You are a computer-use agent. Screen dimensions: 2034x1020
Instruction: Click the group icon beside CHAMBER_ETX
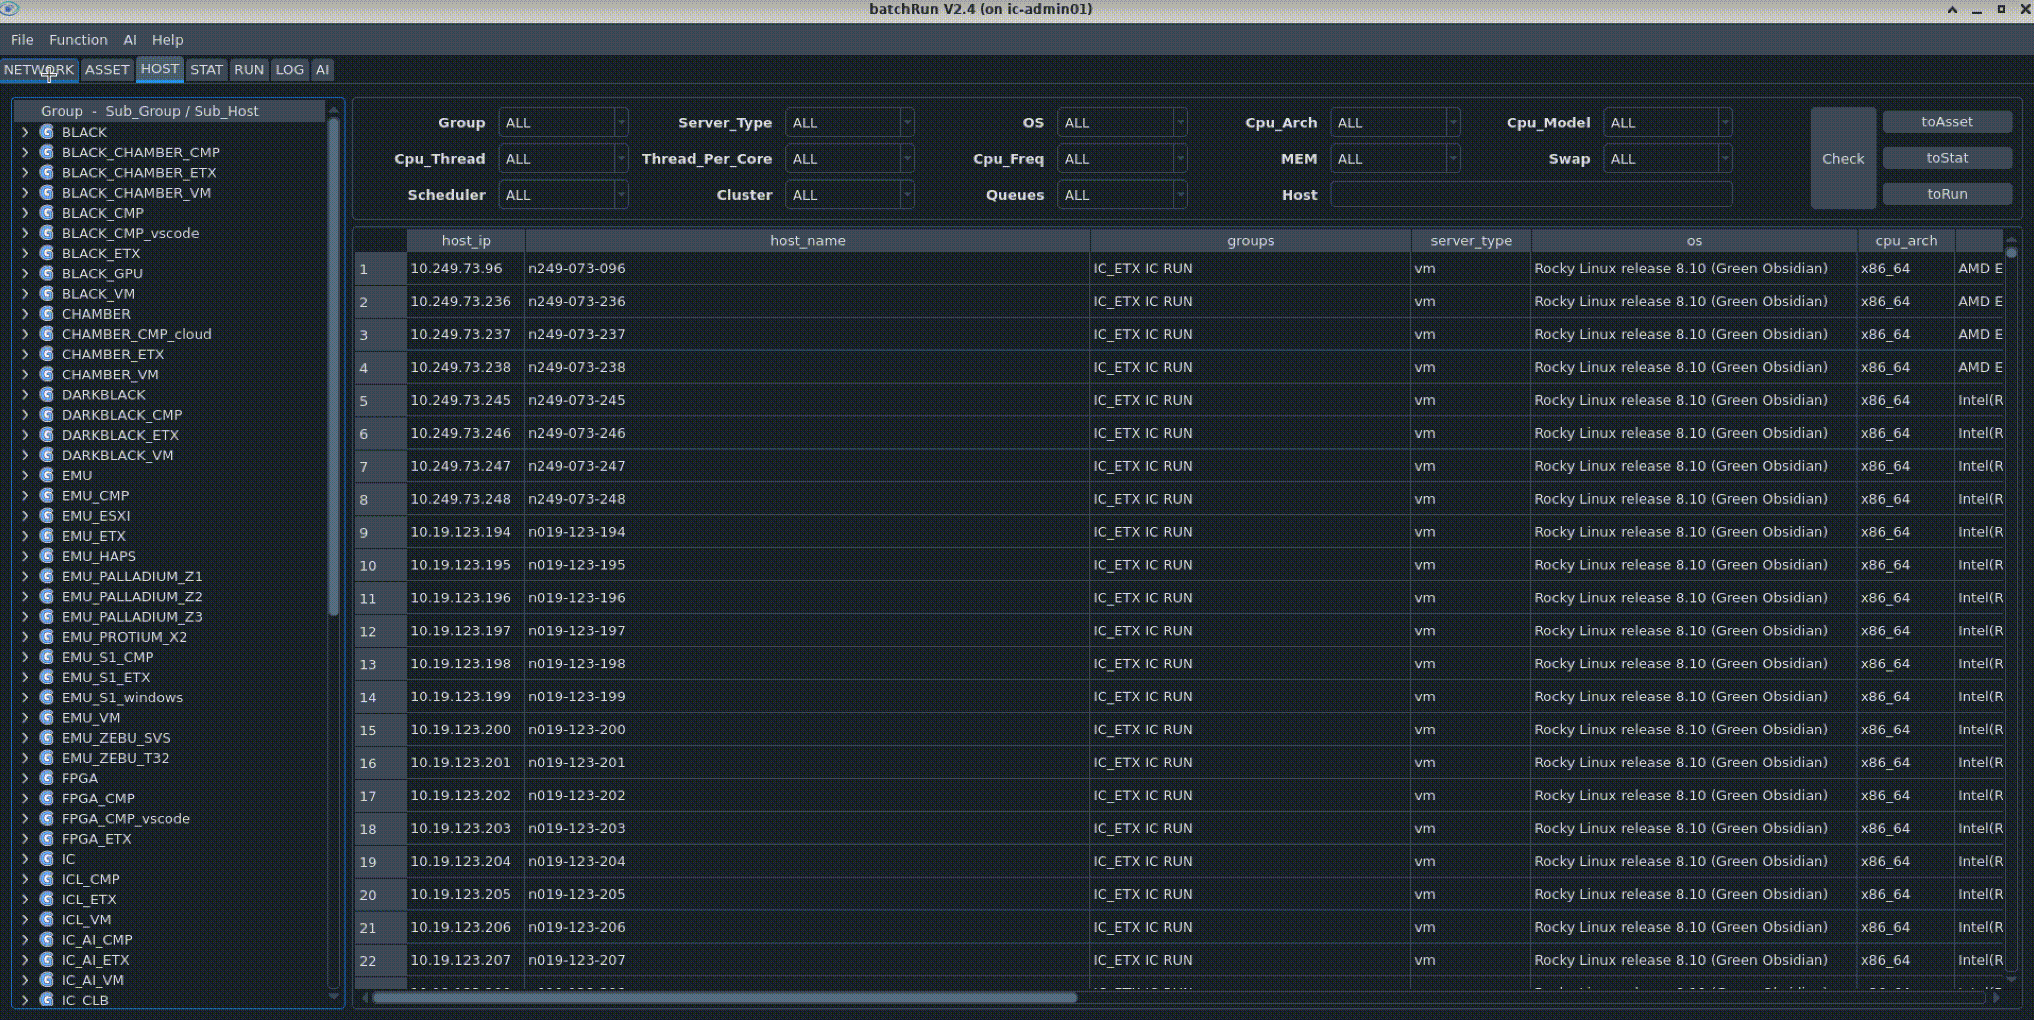coord(46,354)
